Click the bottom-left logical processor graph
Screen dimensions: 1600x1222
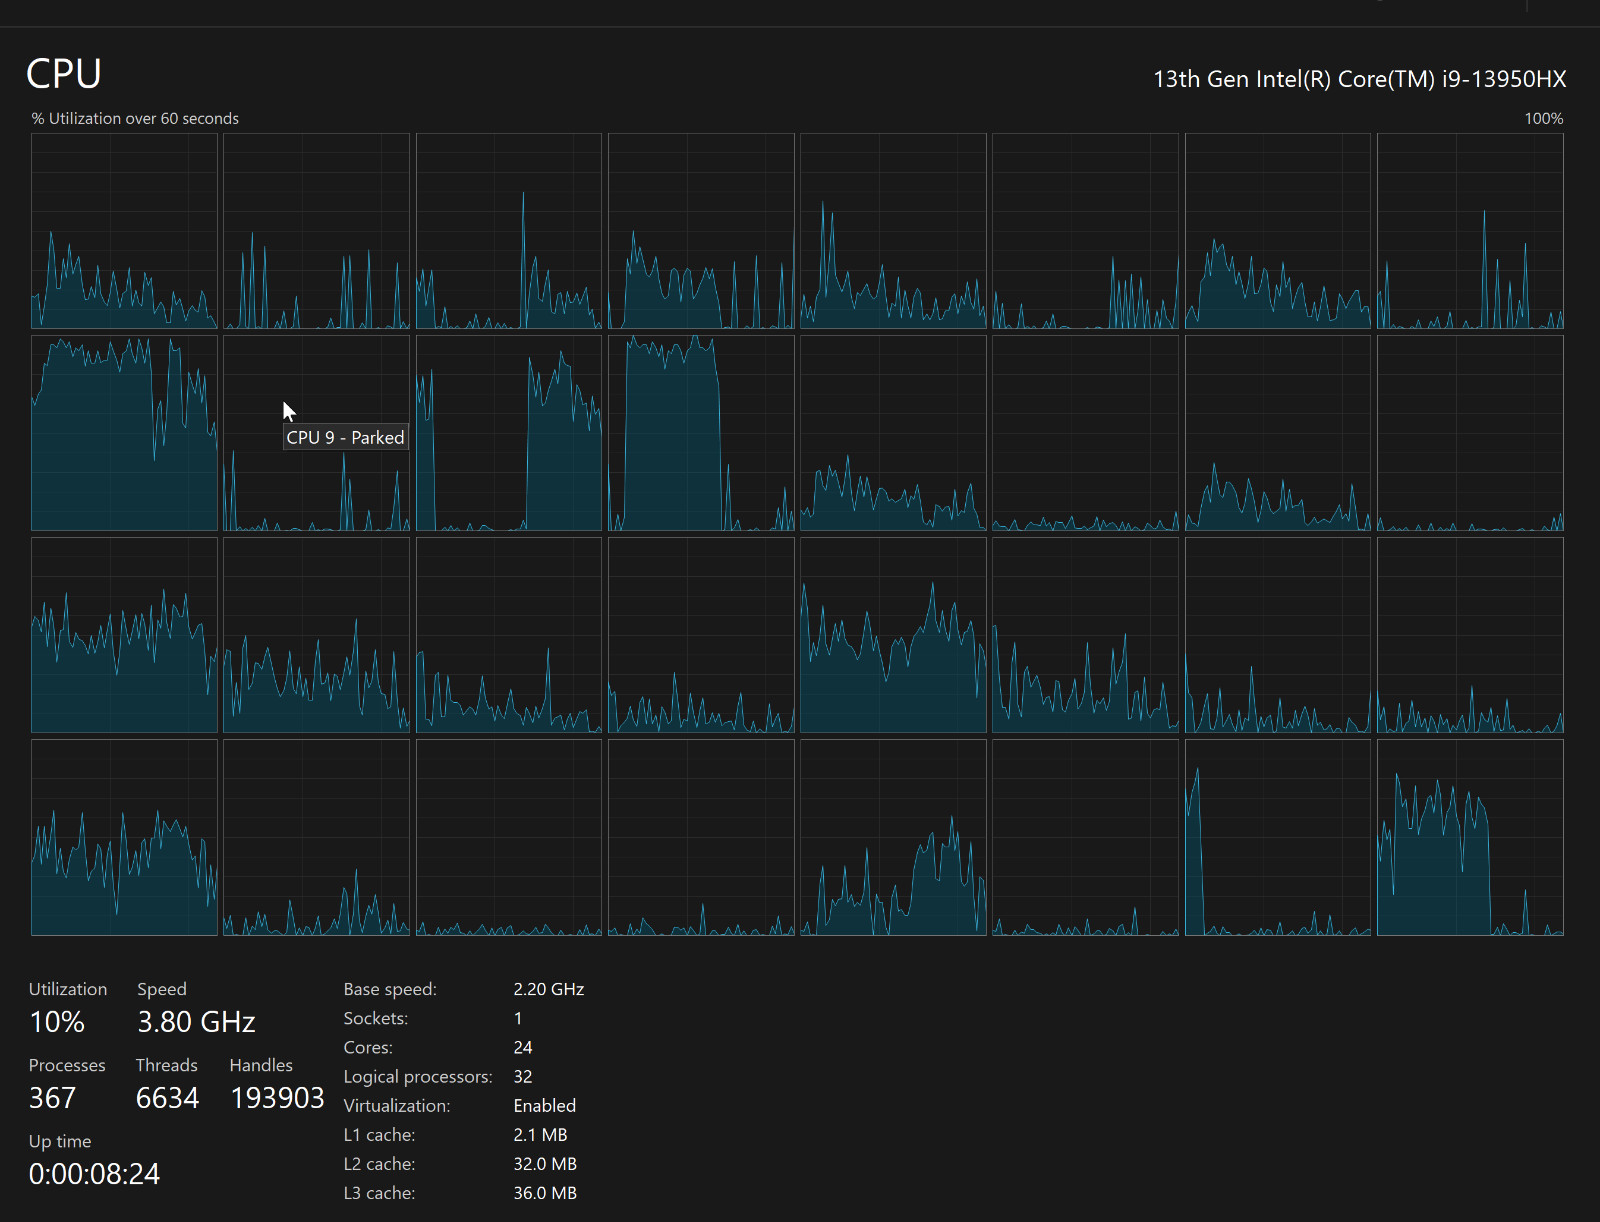click(124, 838)
